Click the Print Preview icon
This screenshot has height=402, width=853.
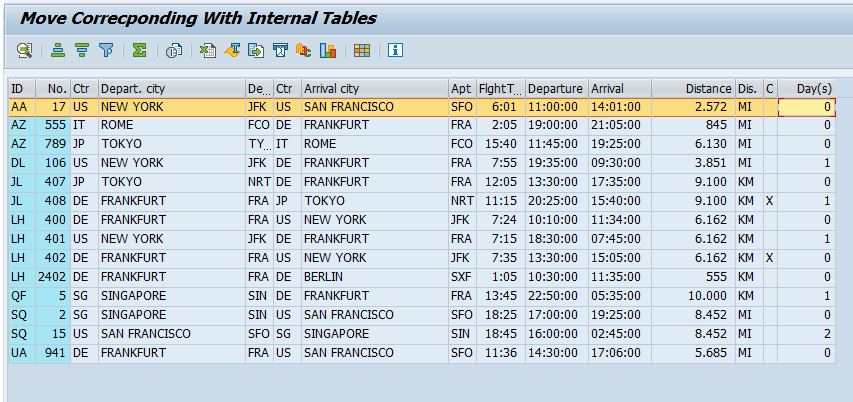tap(174, 50)
